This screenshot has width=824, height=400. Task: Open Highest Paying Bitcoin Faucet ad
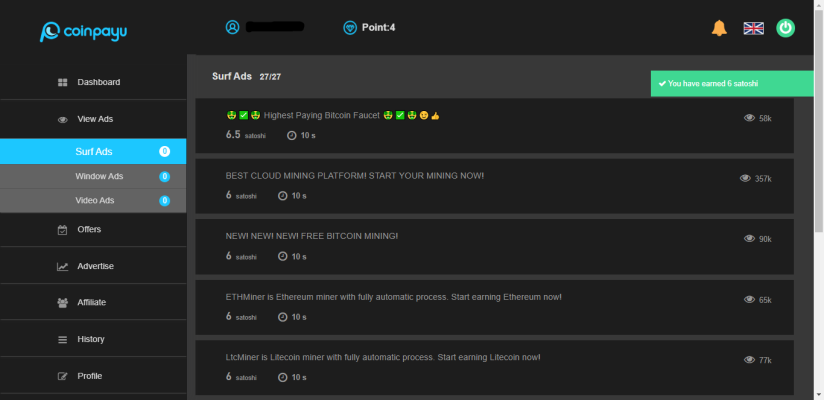[x=495, y=126]
